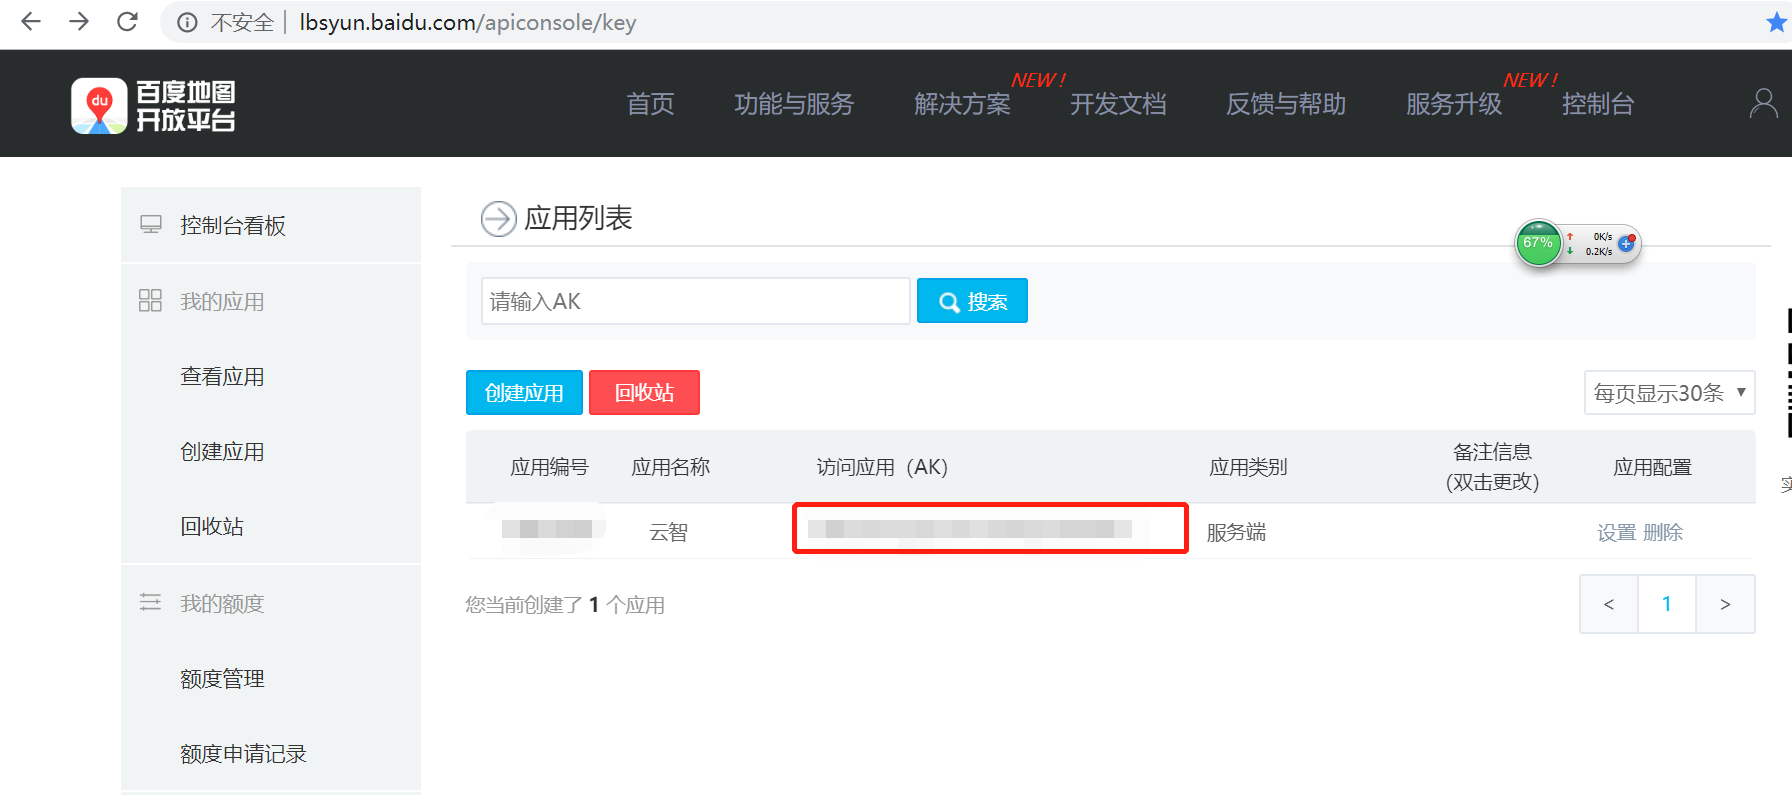
Task: Click the green 67% floating widget
Action: click(x=1538, y=243)
